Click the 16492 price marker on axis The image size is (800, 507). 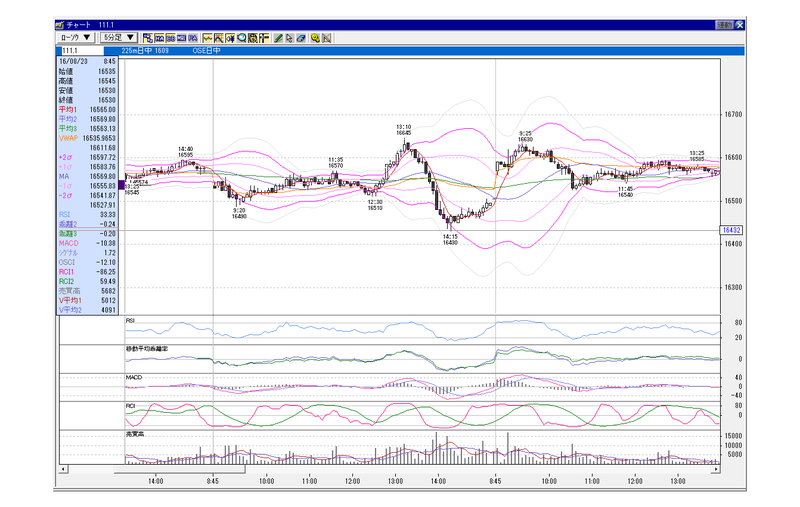click(x=731, y=230)
